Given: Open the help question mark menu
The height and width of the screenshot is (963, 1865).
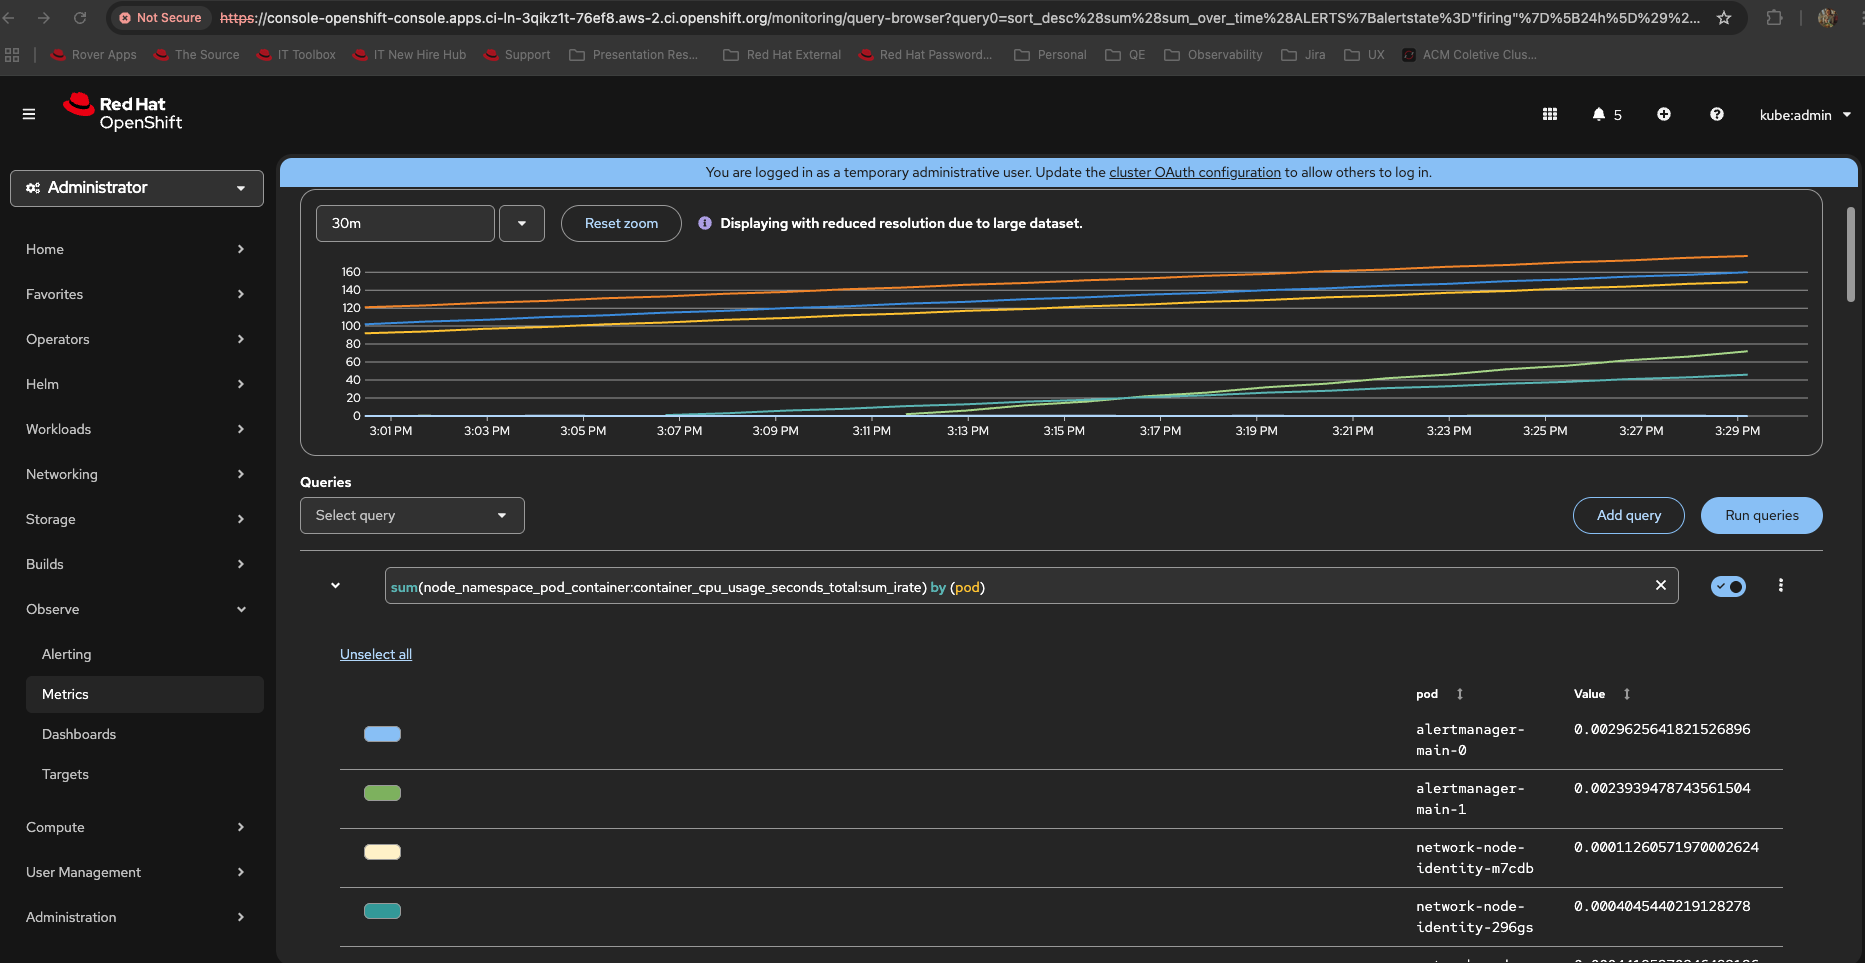Looking at the screenshot, I should [1717, 114].
